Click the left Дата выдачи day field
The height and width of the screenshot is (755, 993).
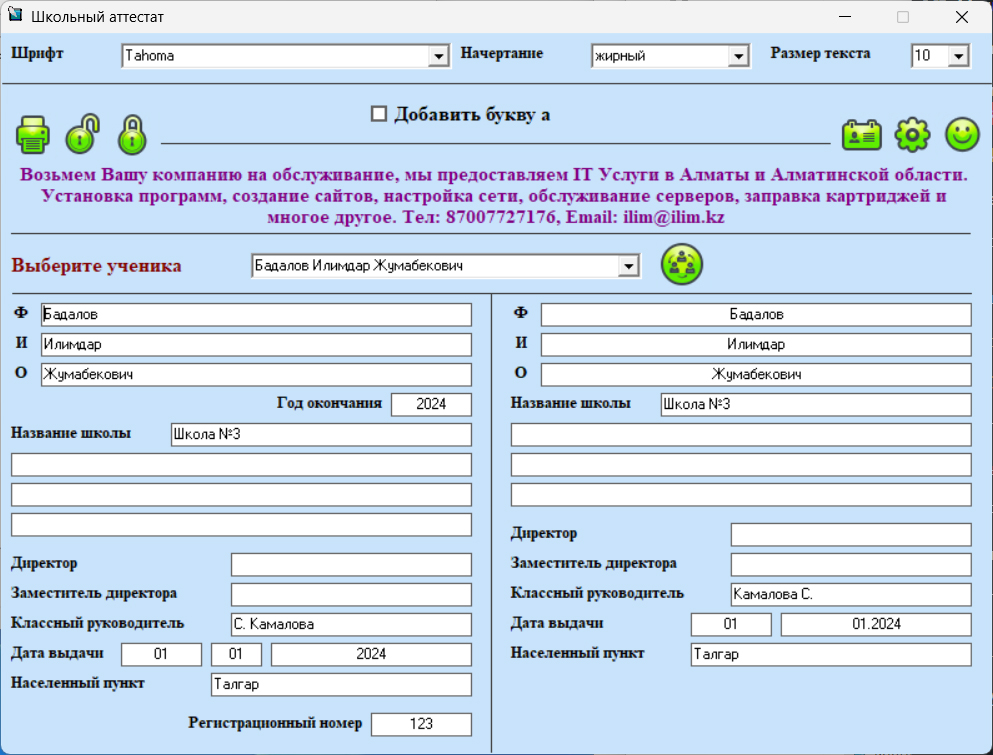pyautogui.click(x=161, y=654)
